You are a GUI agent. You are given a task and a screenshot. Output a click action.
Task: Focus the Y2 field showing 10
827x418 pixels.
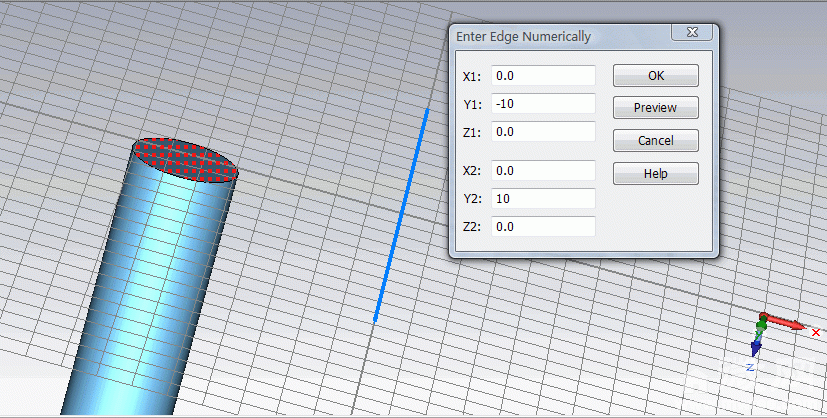[x=543, y=198]
